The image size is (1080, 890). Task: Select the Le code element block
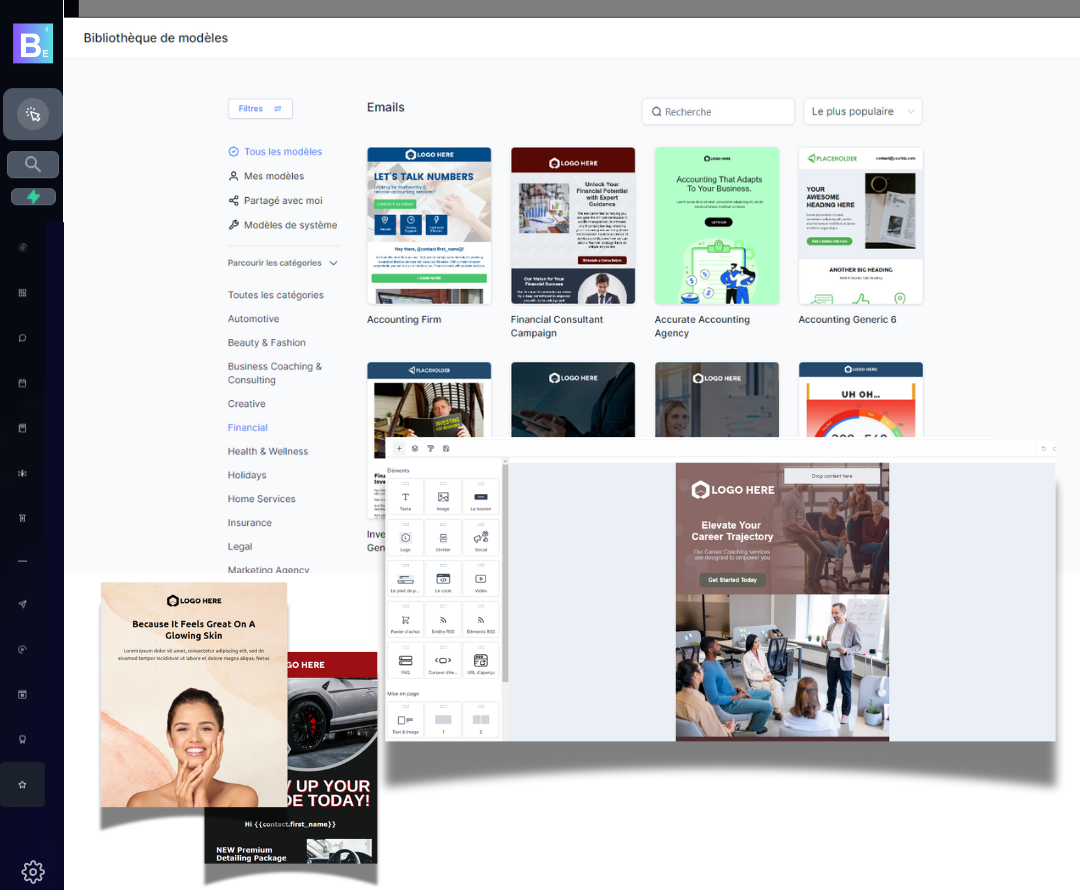pos(443,579)
